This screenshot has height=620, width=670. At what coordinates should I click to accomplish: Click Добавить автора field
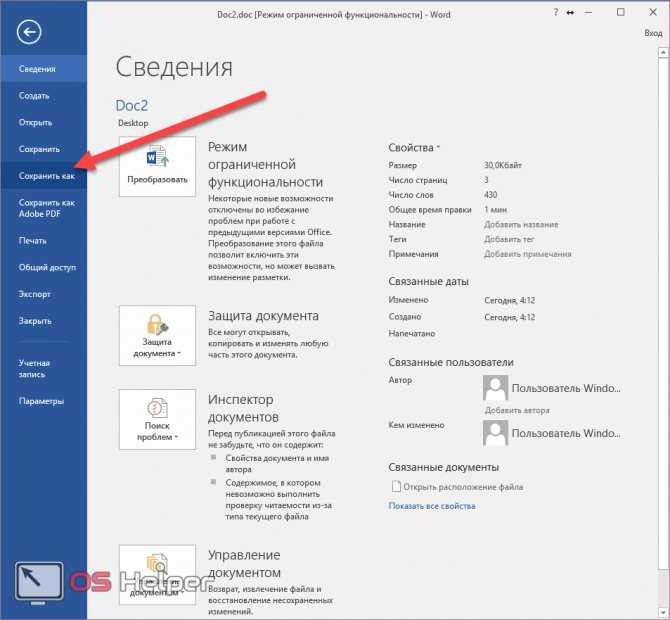517,410
